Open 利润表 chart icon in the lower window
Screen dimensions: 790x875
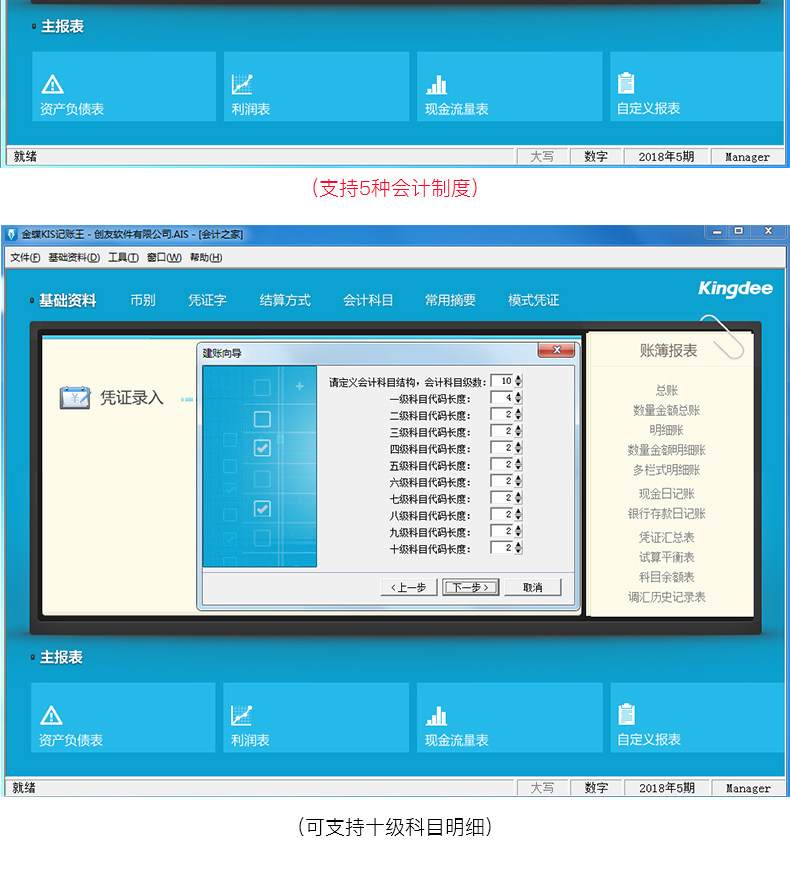tap(242, 715)
